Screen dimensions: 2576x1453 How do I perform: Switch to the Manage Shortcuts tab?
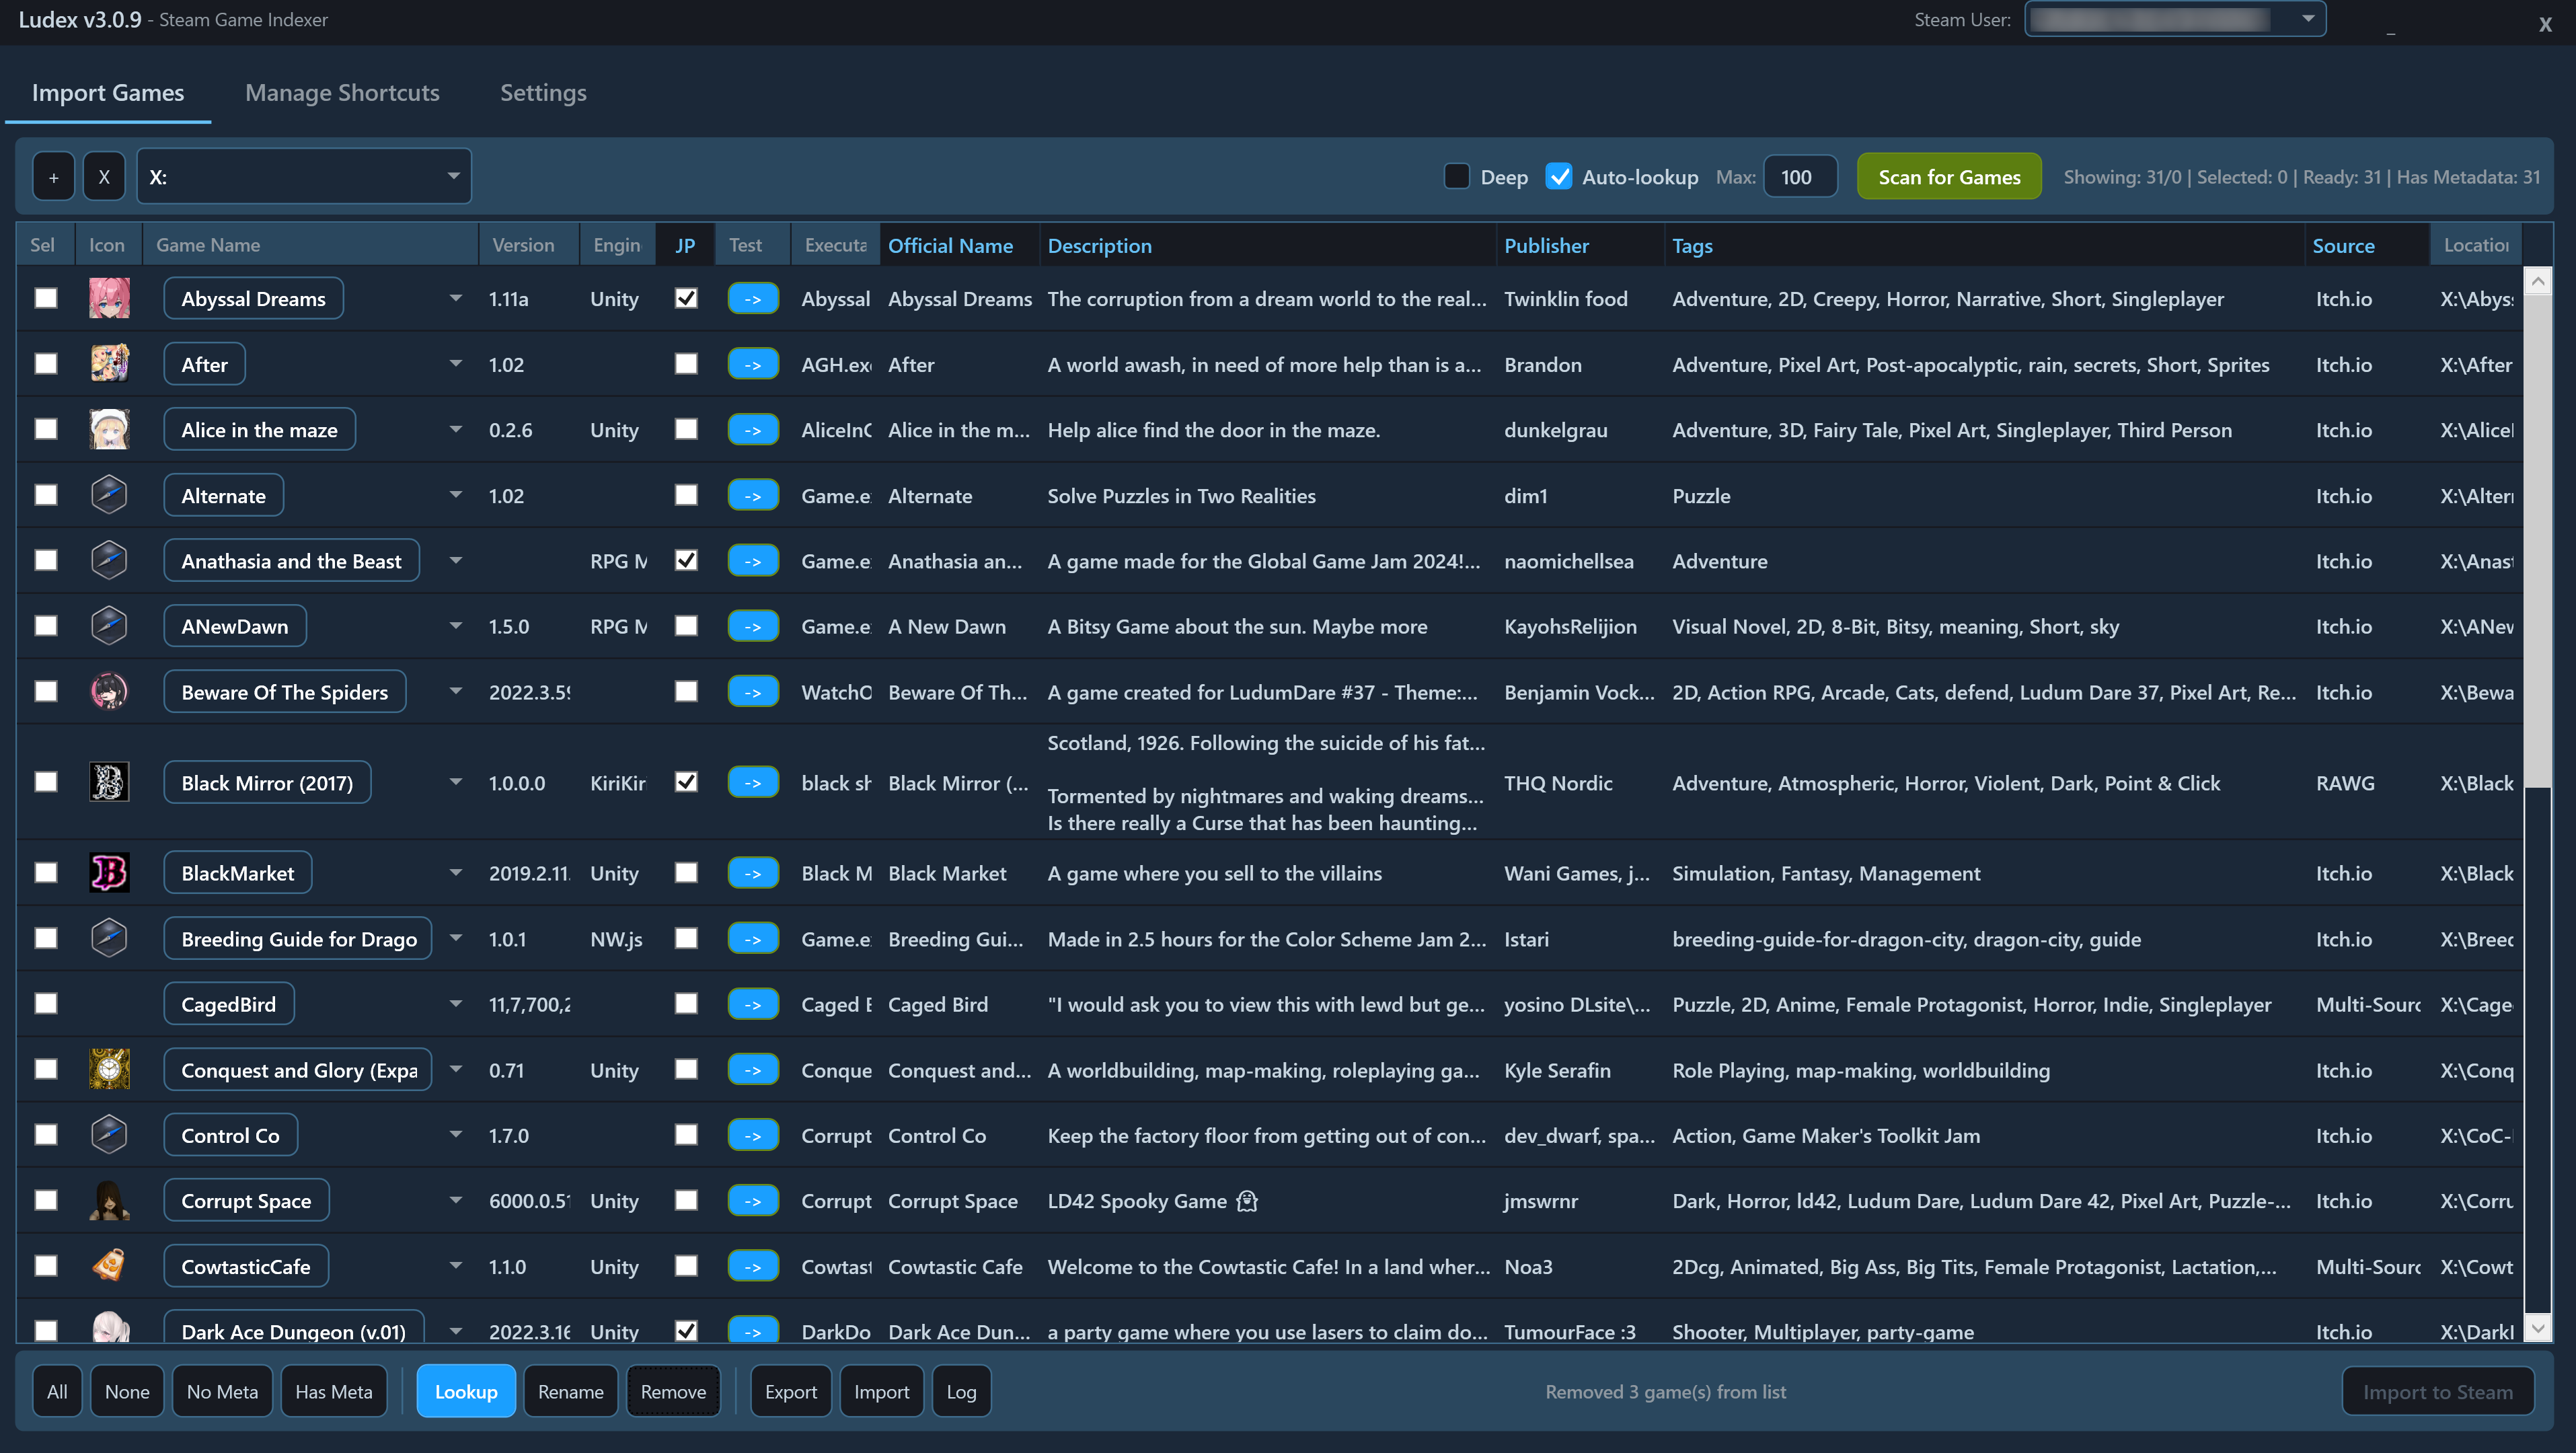342,93
